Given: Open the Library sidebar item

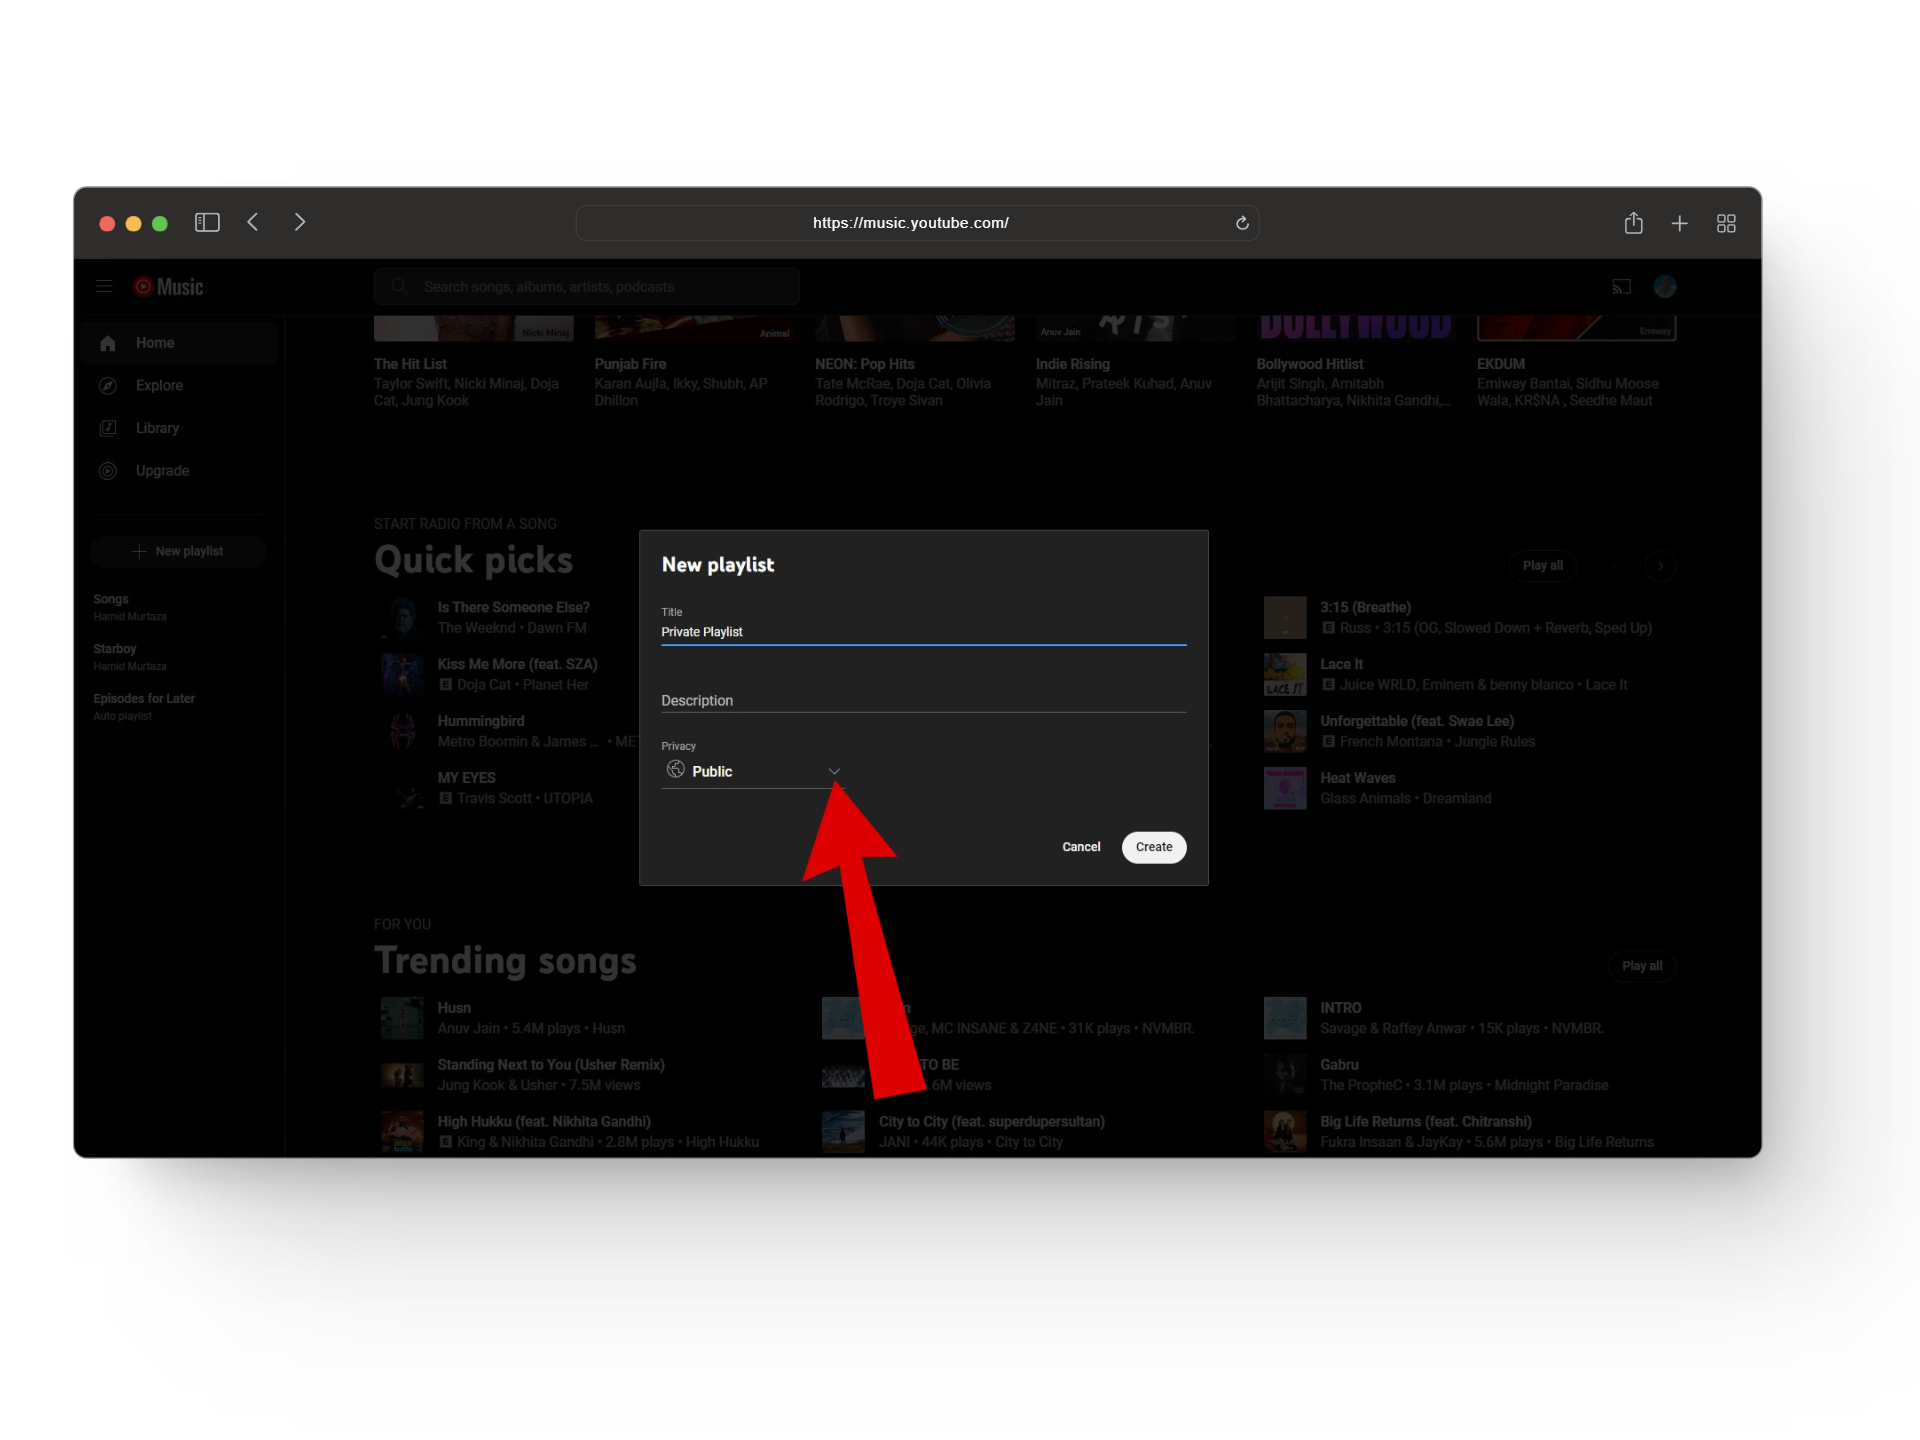Looking at the screenshot, I should coord(157,428).
